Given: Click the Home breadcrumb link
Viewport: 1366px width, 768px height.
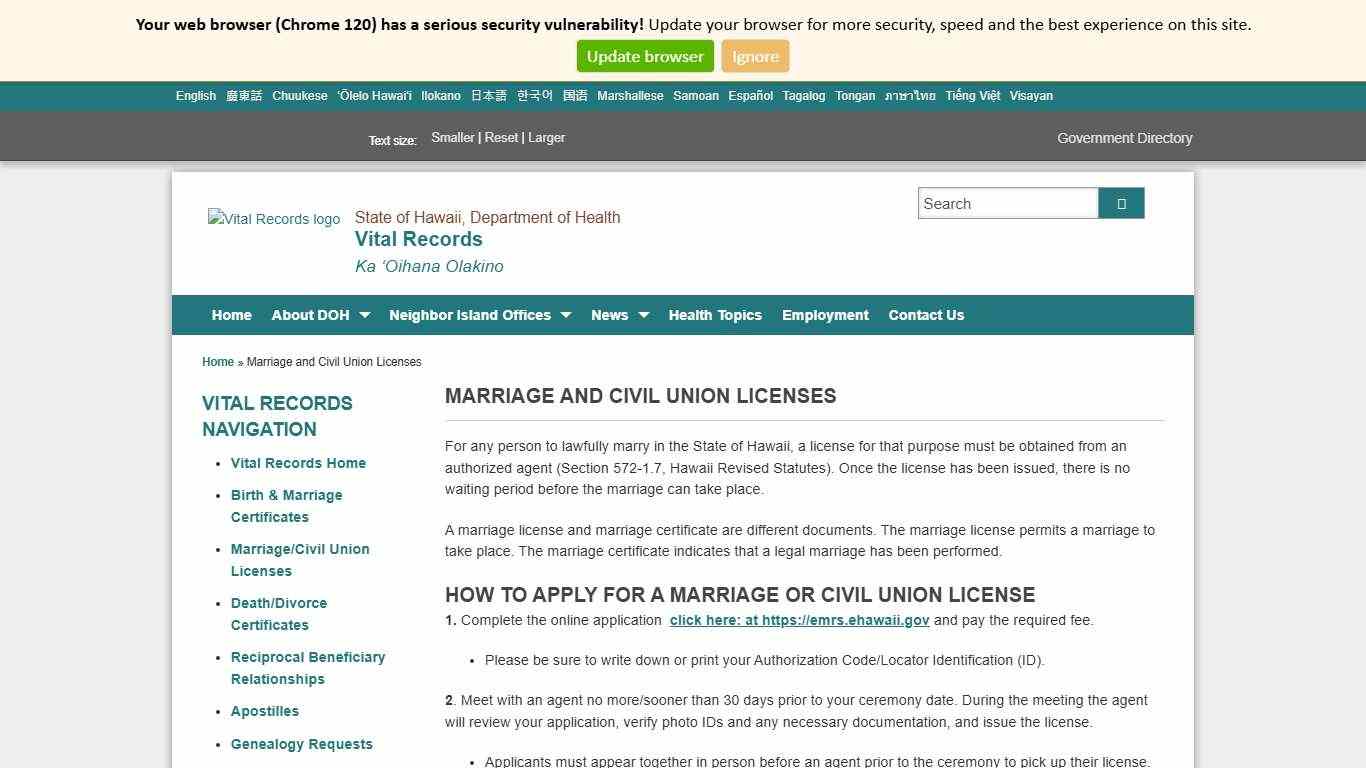Looking at the screenshot, I should (x=217, y=362).
